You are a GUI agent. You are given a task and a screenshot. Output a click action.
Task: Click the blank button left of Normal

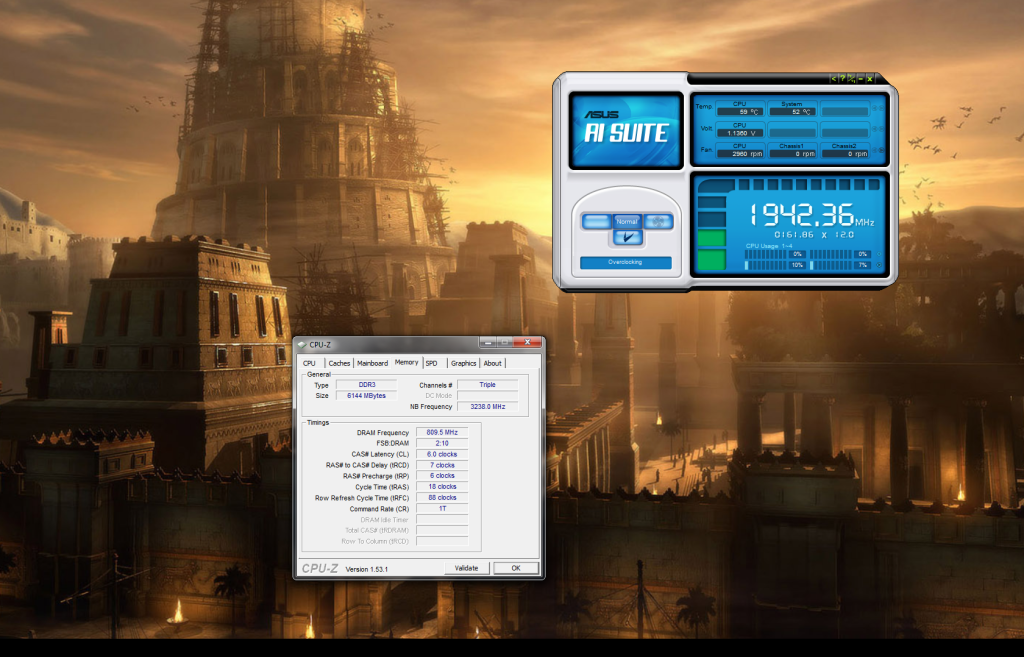pos(596,221)
